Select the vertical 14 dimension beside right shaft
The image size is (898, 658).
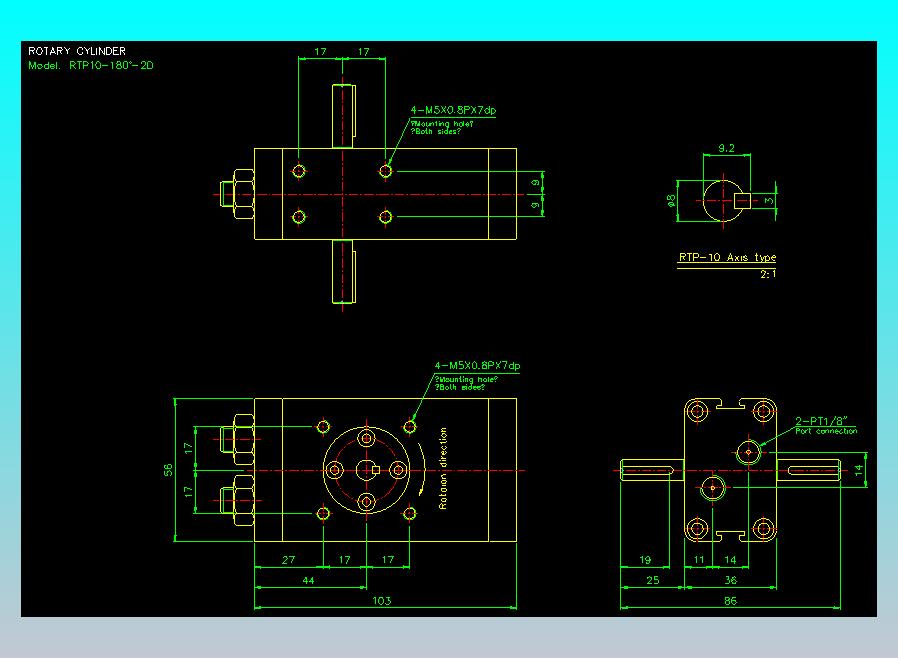[x=858, y=470]
